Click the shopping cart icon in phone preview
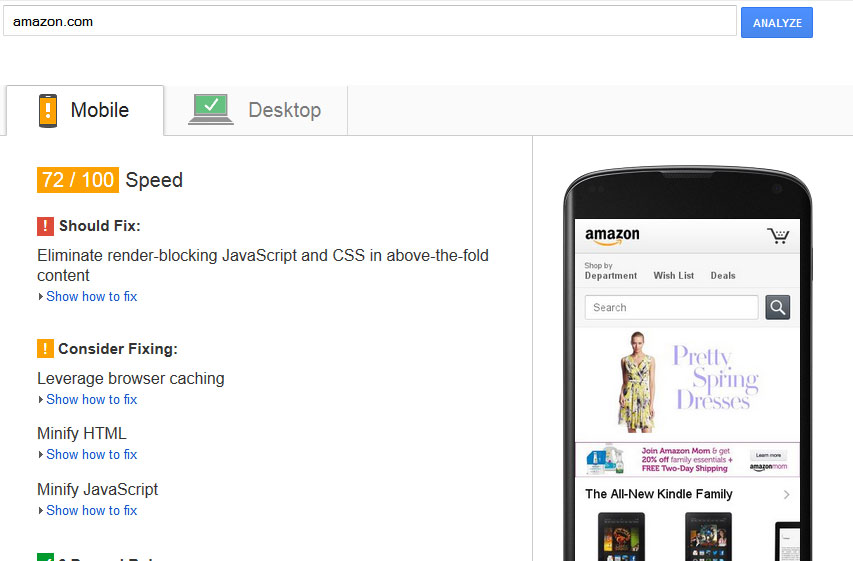The image size is (853, 561). tap(778, 236)
